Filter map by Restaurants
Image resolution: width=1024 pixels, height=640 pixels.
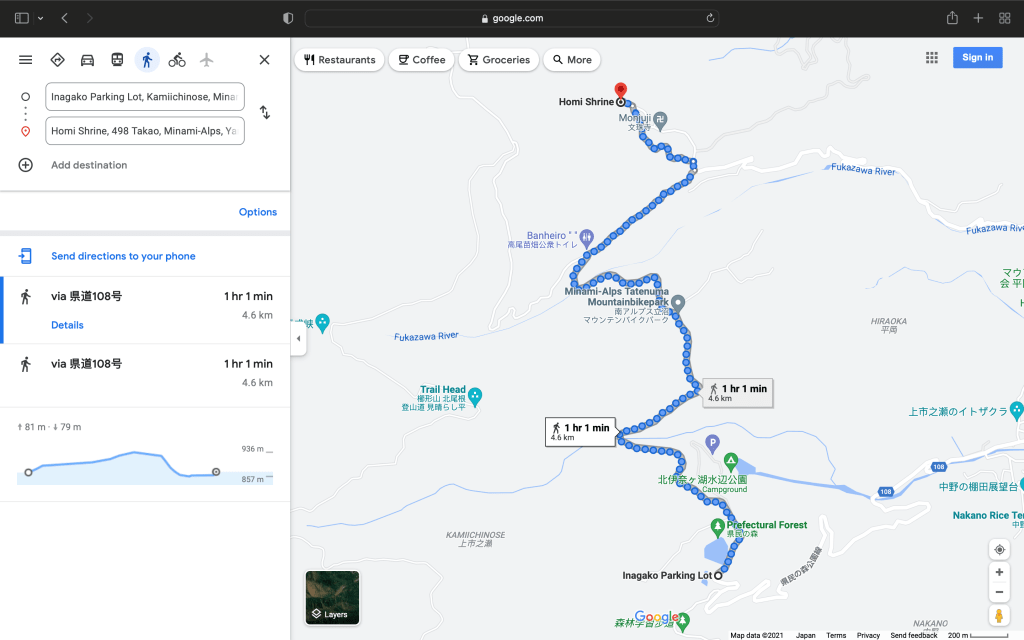point(340,60)
